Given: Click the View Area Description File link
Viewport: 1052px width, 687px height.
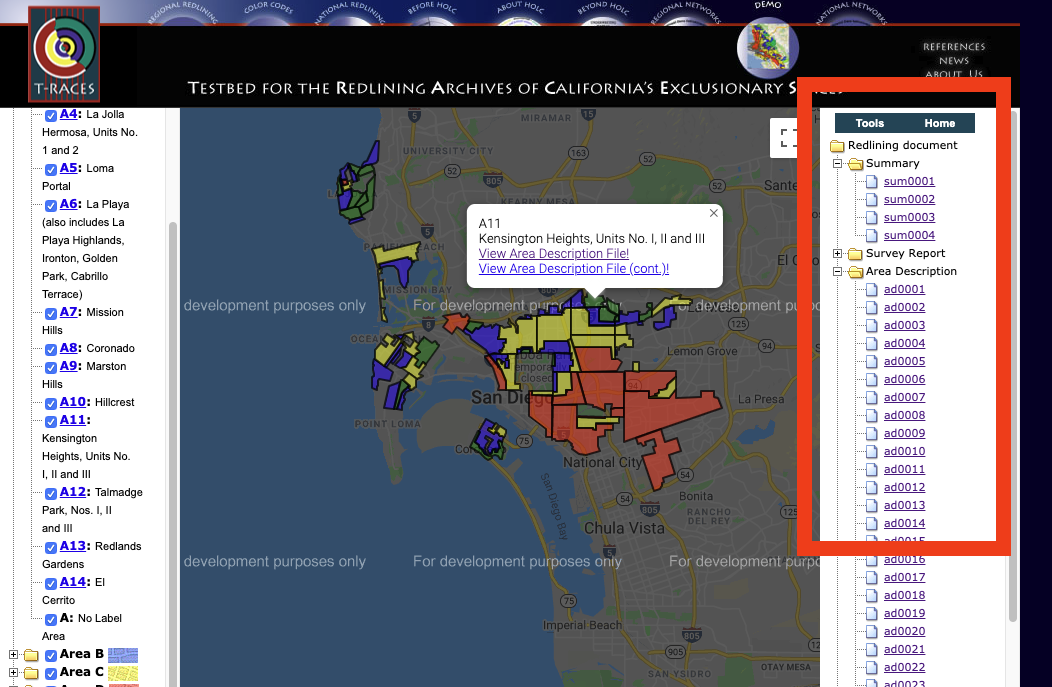Looking at the screenshot, I should (x=554, y=254).
